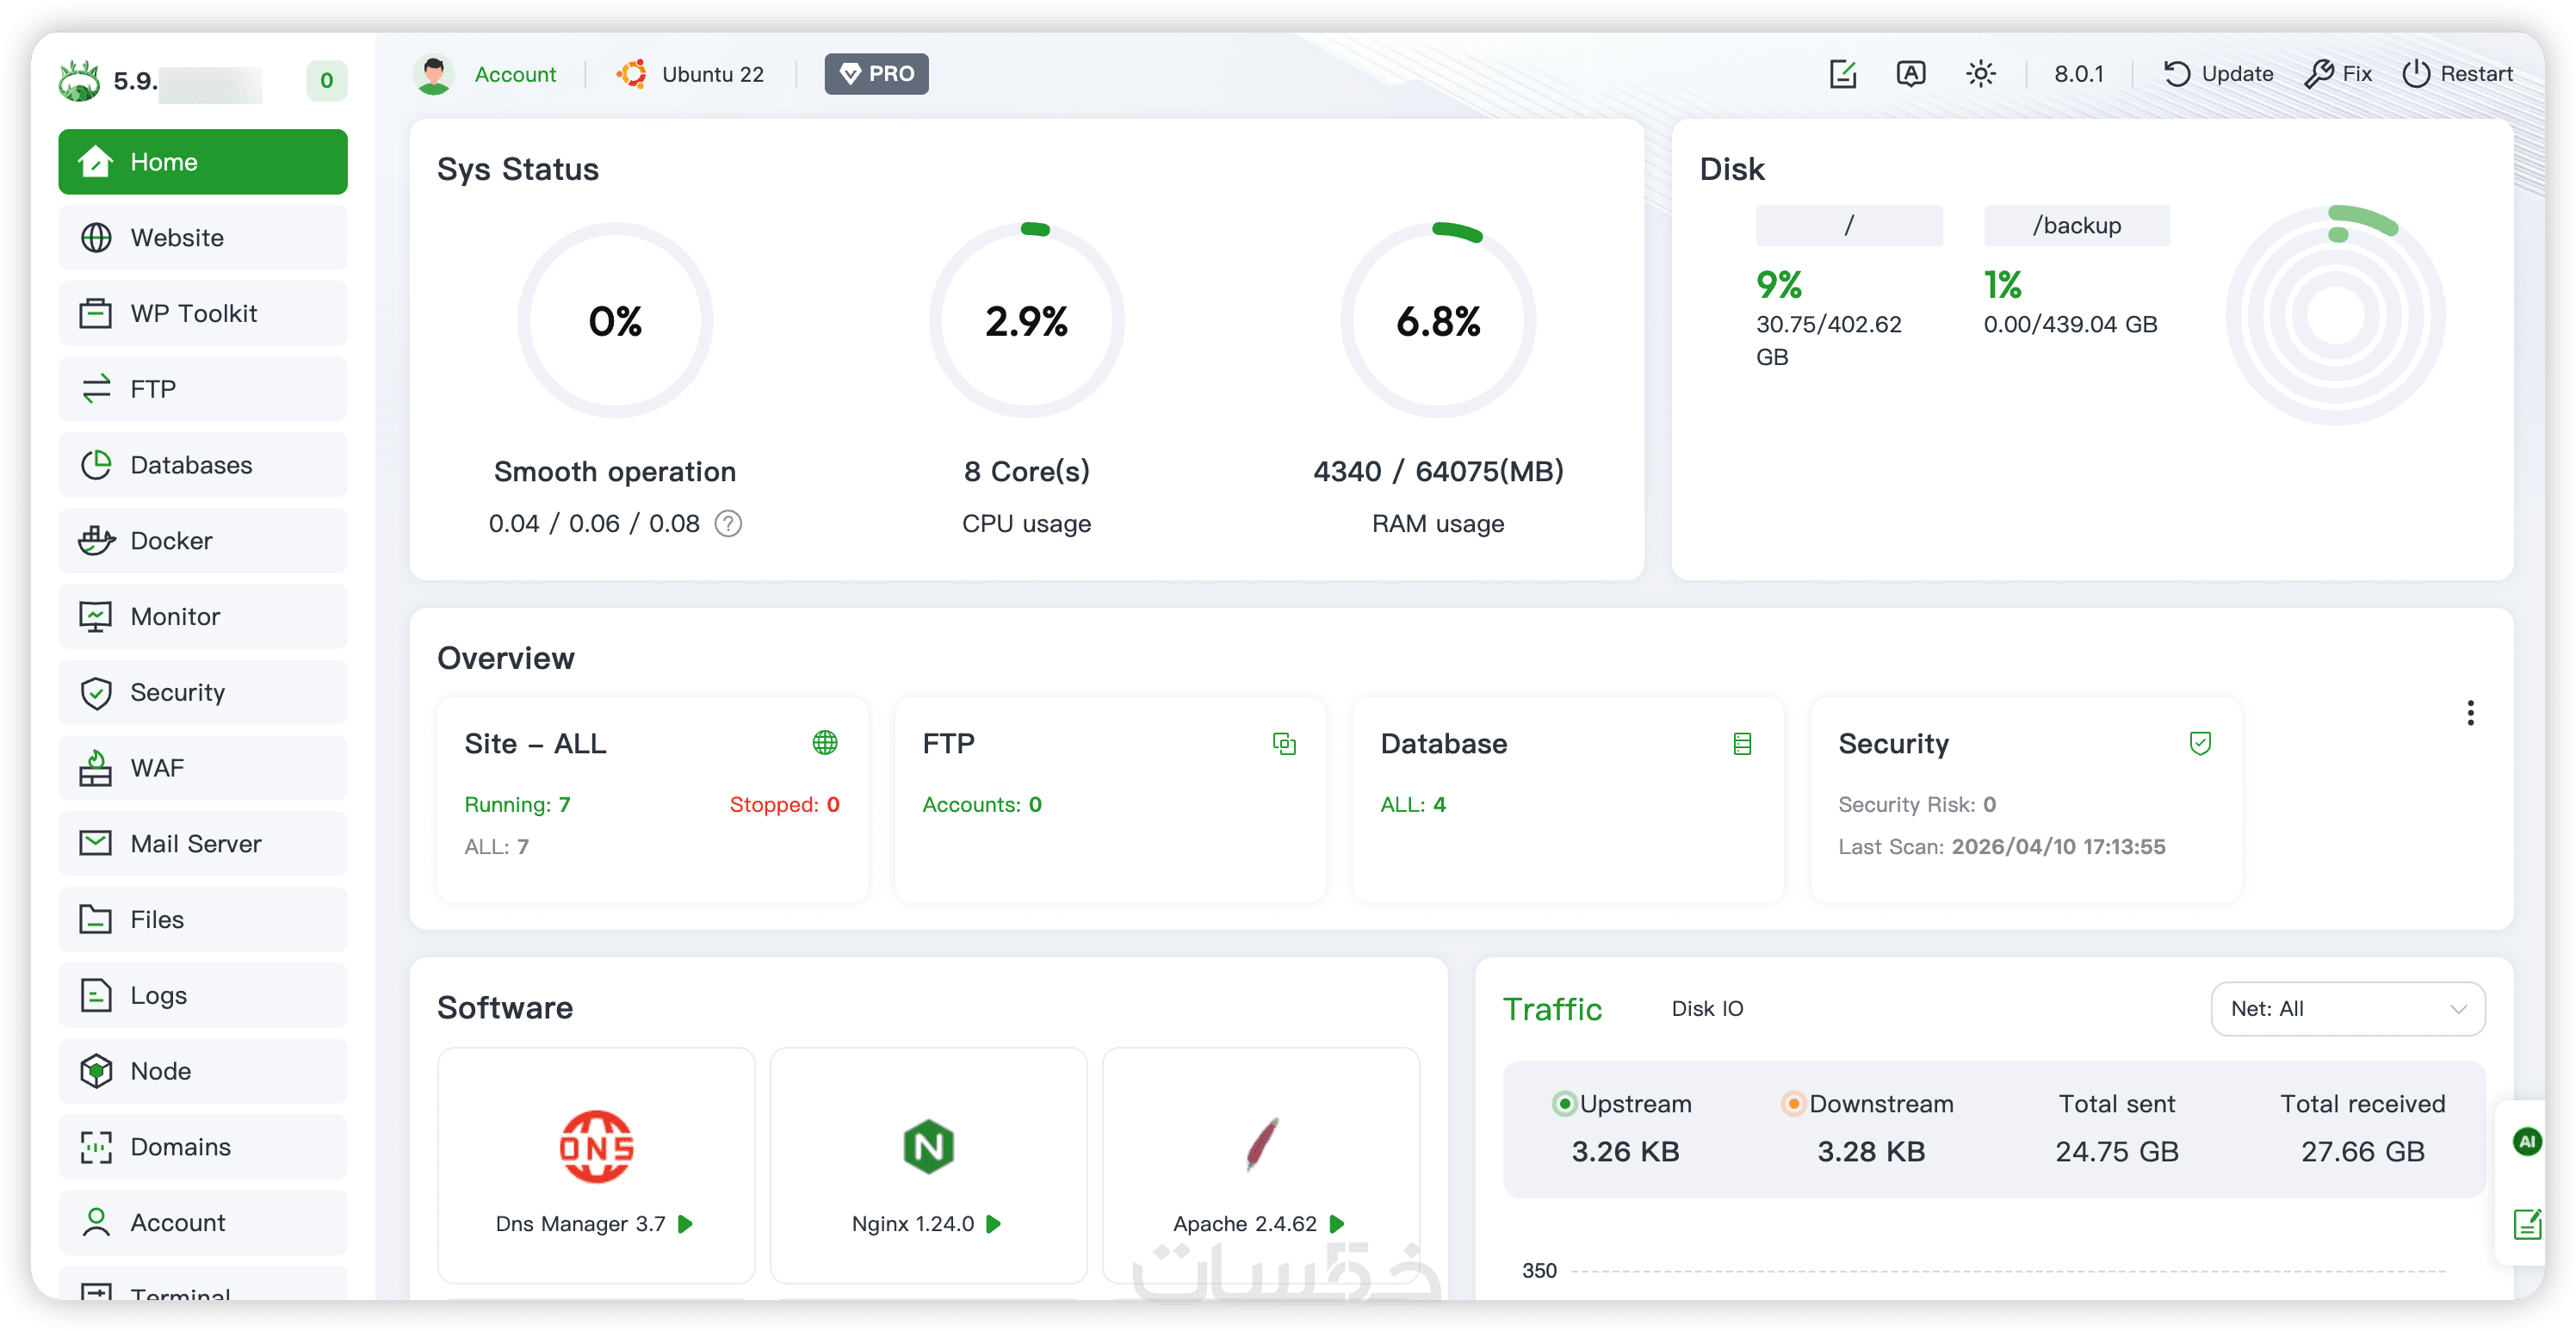
Task: Click the globe icon on Site card
Action: [x=825, y=743]
